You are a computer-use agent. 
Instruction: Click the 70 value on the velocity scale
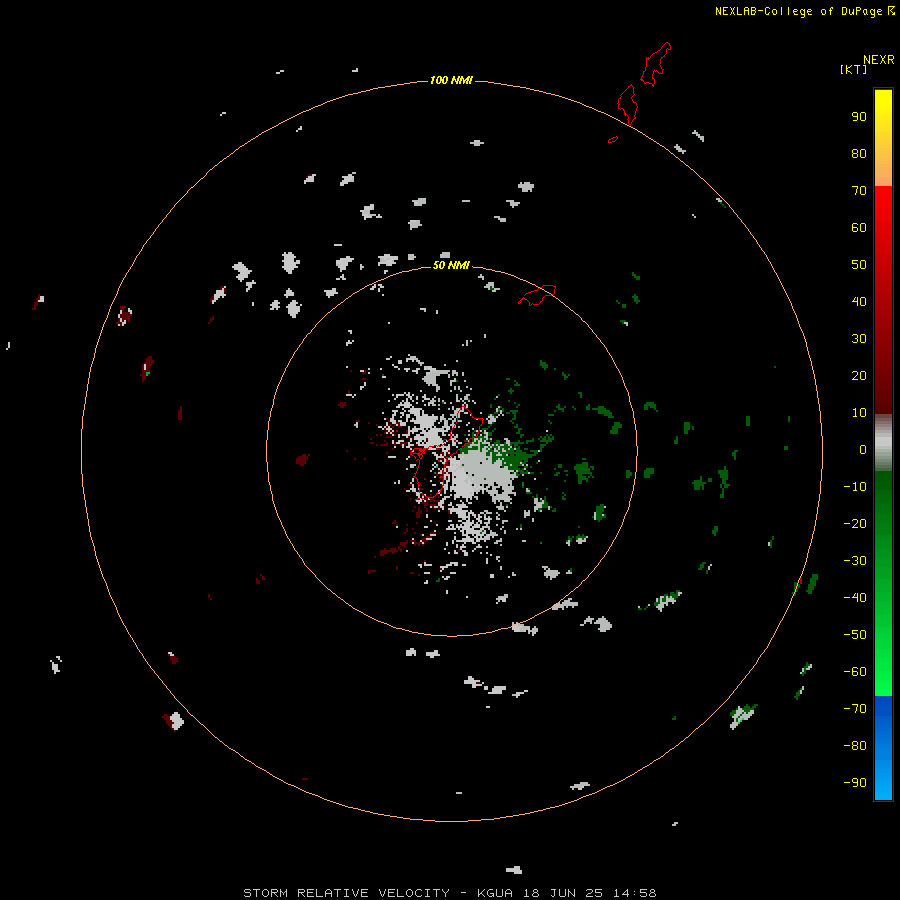(x=859, y=191)
